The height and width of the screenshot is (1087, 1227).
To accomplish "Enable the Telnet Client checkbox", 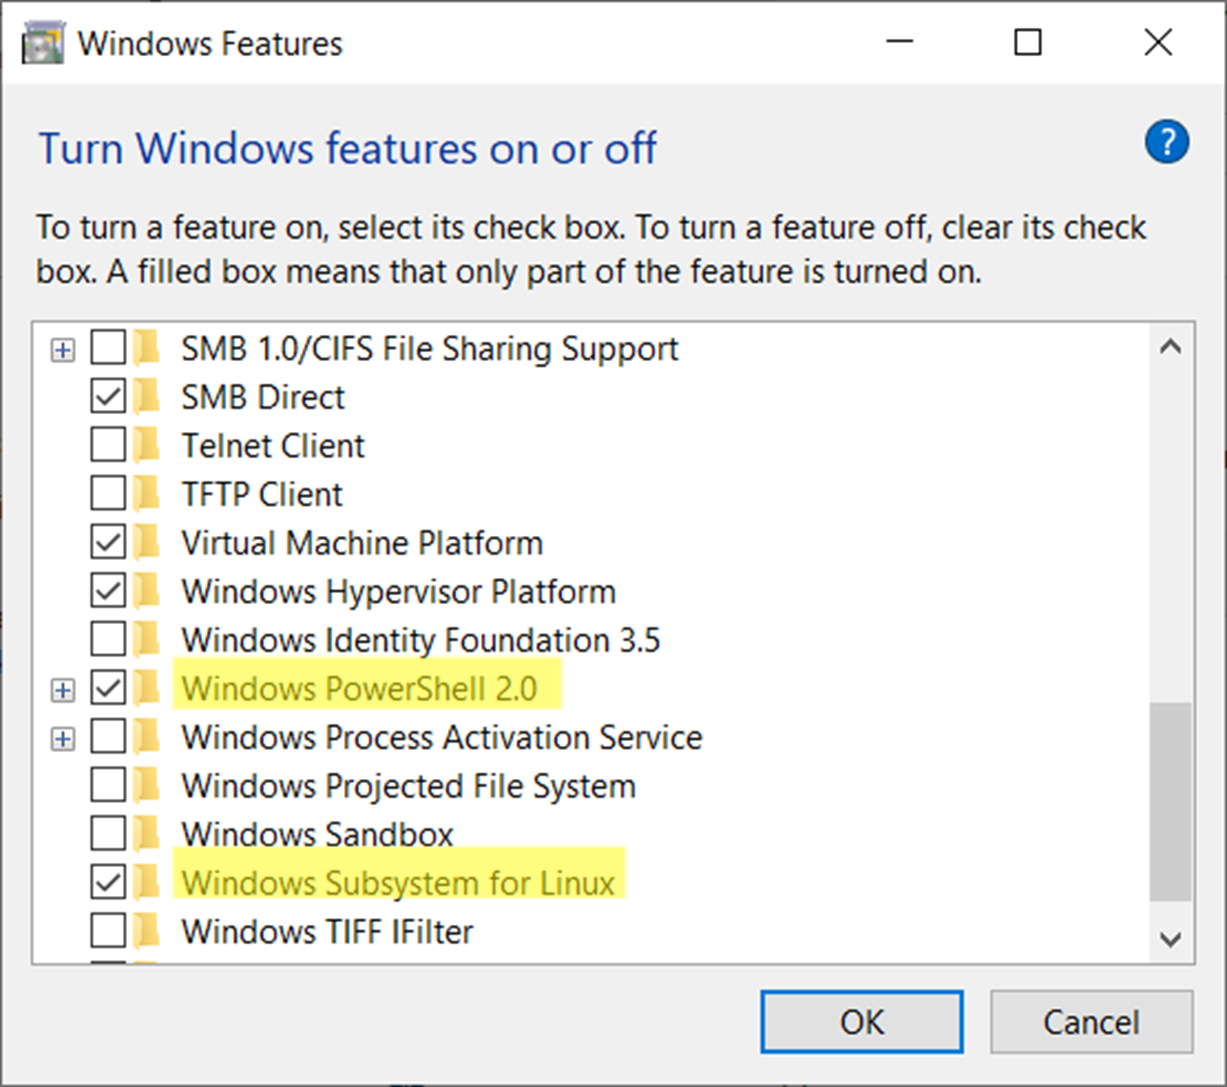I will point(108,445).
